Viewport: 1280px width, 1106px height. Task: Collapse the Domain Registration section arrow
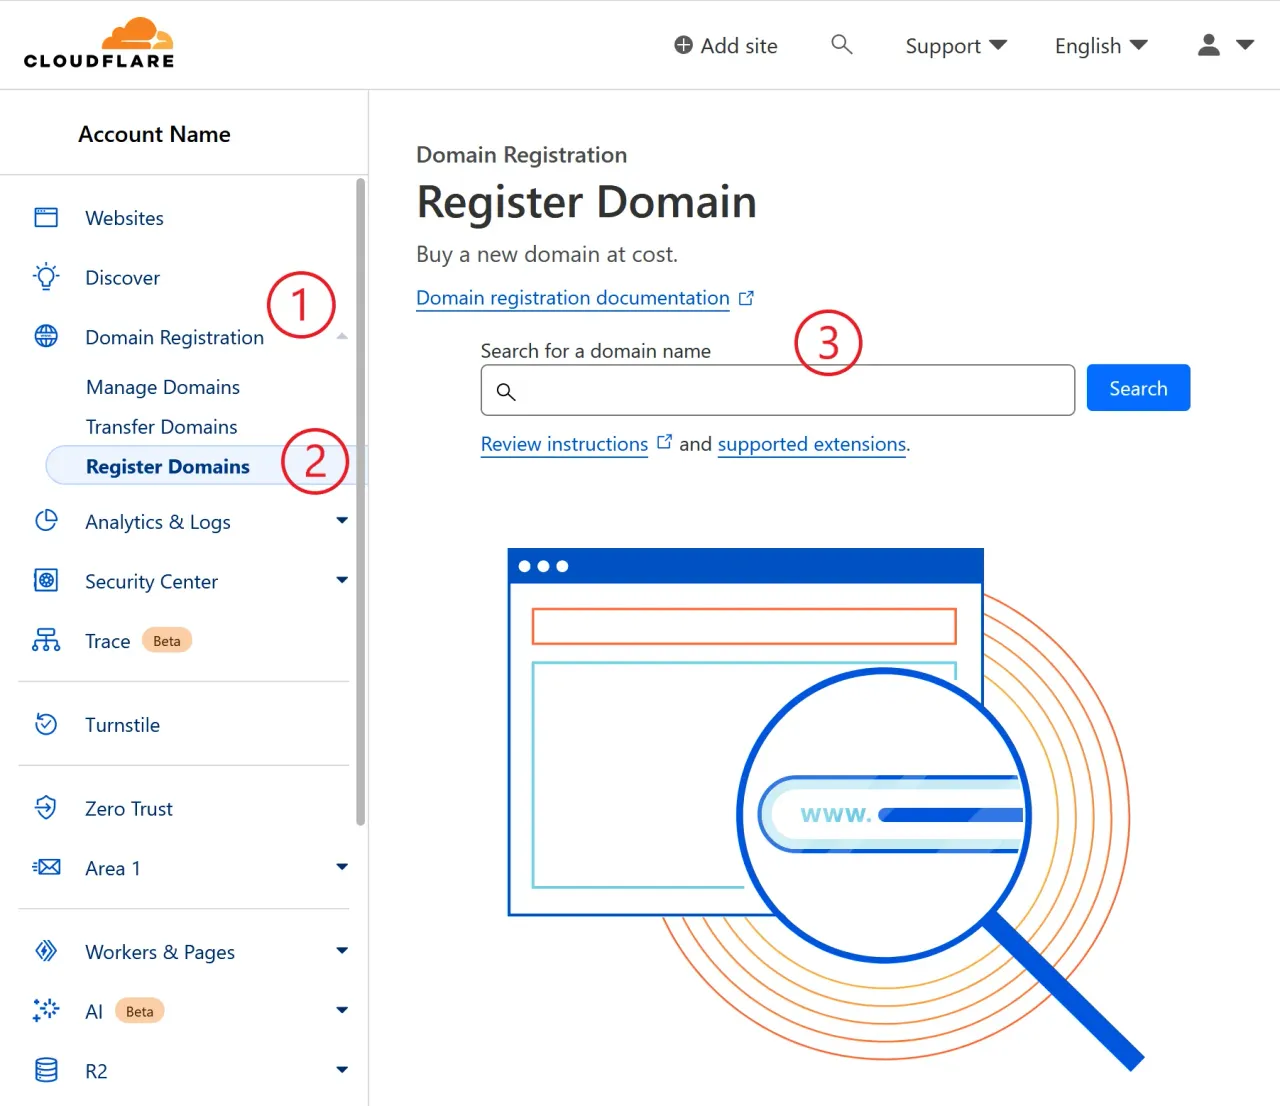(x=342, y=337)
